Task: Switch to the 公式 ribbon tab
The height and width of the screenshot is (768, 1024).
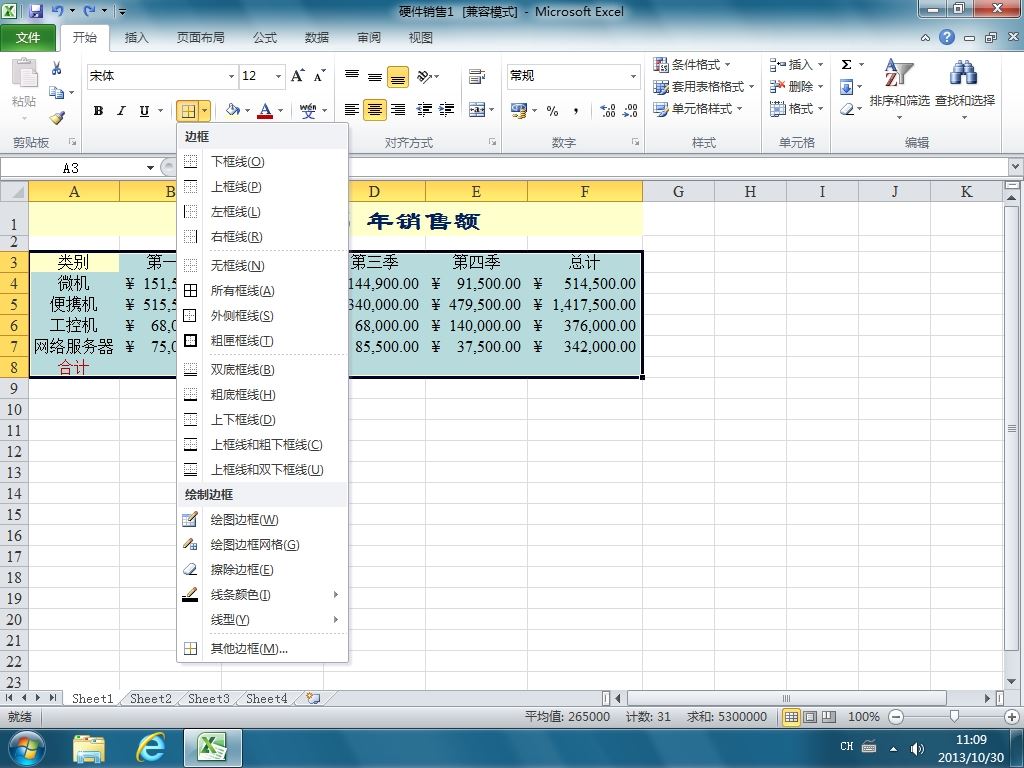Action: pyautogui.click(x=264, y=38)
